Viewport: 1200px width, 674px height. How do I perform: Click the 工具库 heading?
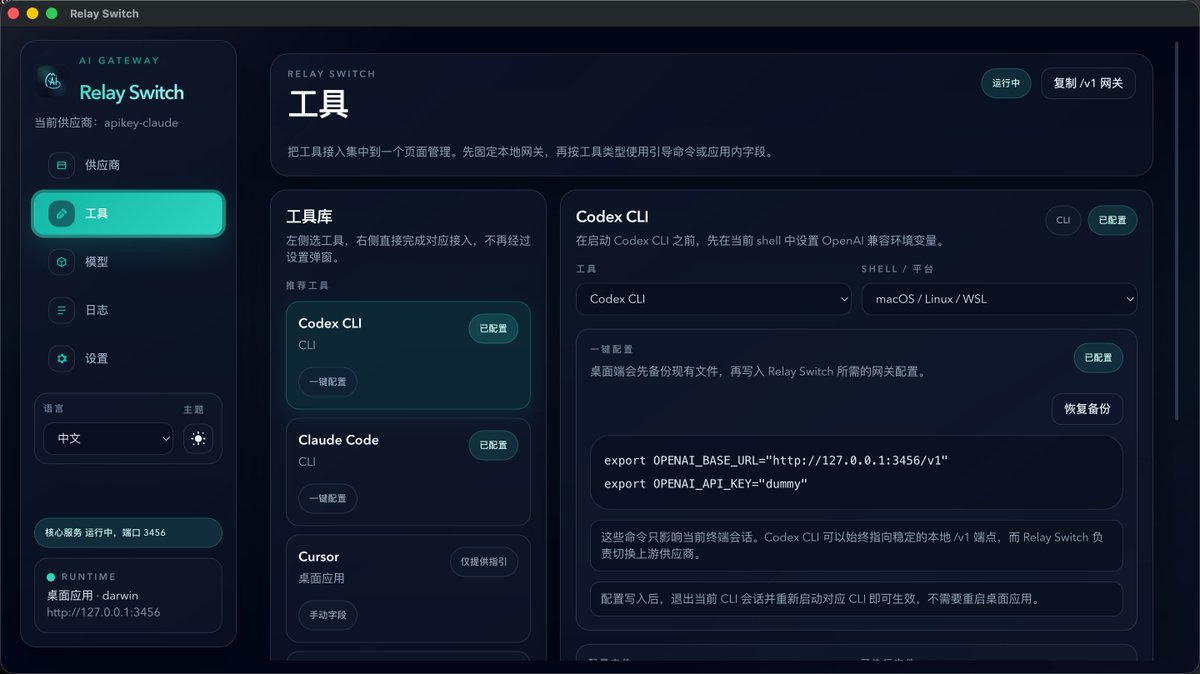click(x=309, y=217)
